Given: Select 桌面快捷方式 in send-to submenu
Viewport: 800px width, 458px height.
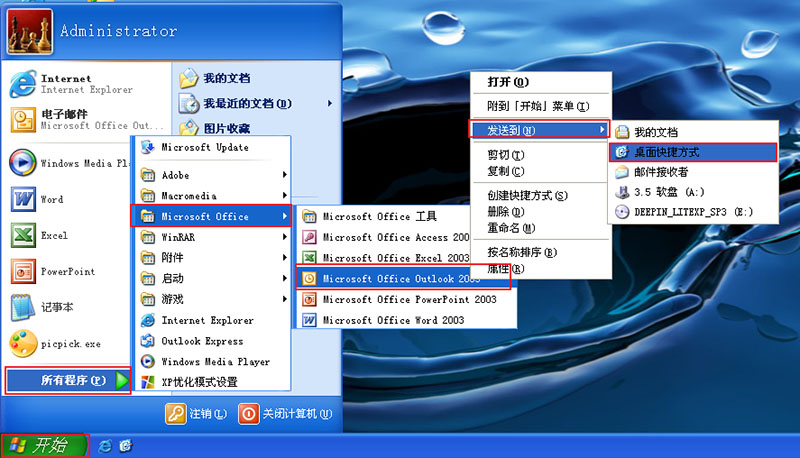Looking at the screenshot, I should point(693,152).
